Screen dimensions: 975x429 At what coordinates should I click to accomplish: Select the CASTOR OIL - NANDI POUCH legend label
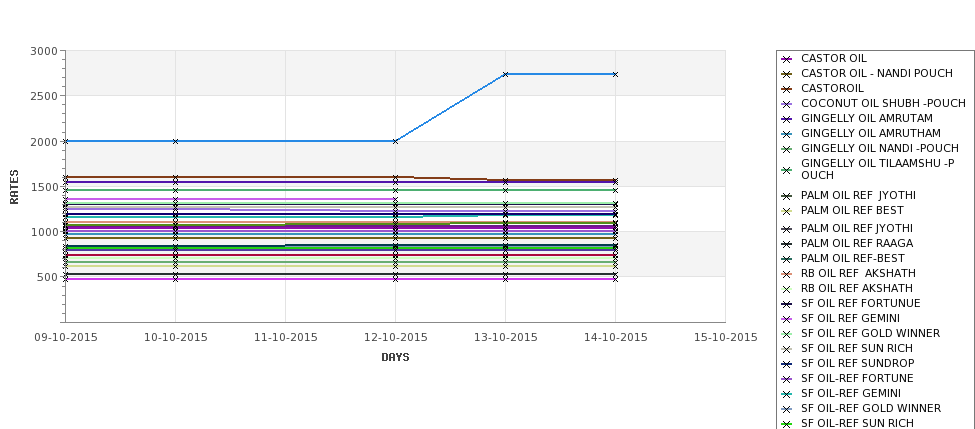[877, 73]
